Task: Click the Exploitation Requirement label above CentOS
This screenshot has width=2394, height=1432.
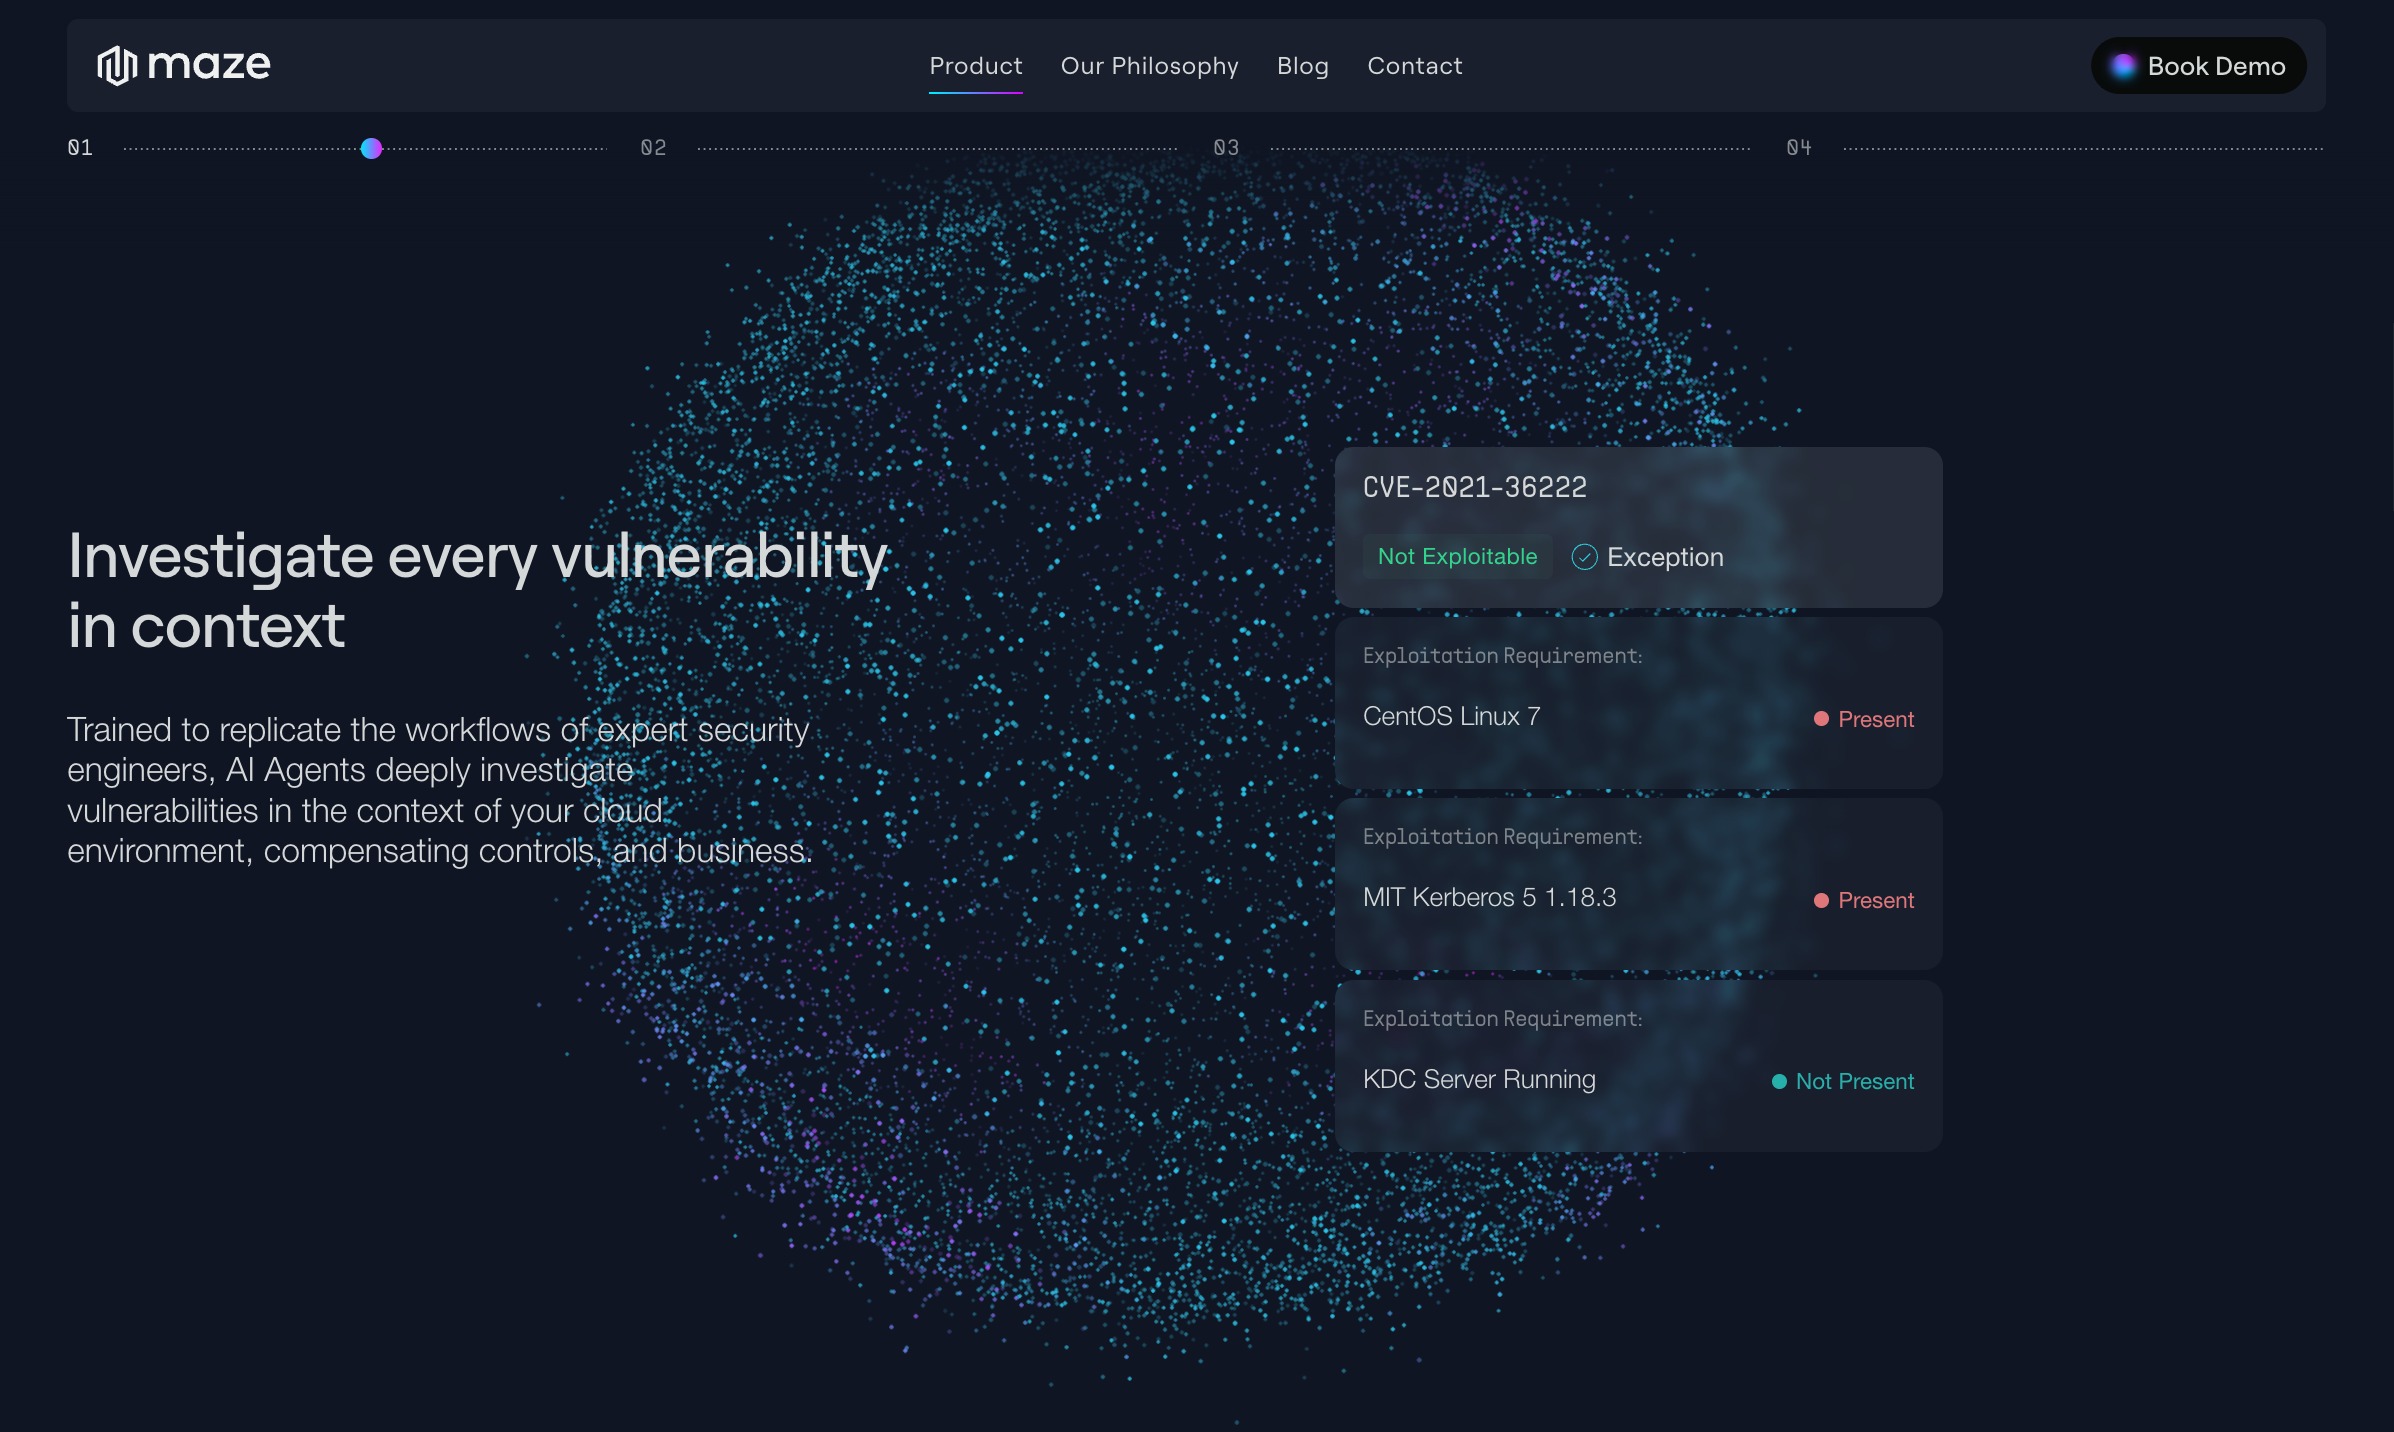Action: (1502, 655)
